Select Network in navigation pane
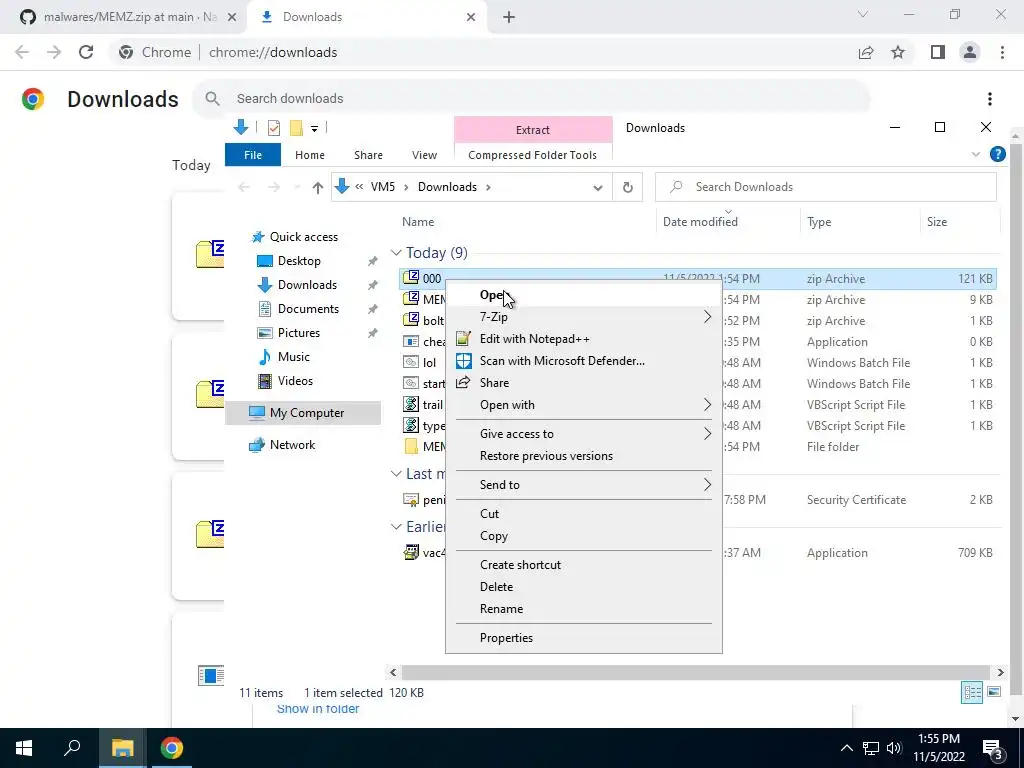The image size is (1024, 768). click(292, 445)
